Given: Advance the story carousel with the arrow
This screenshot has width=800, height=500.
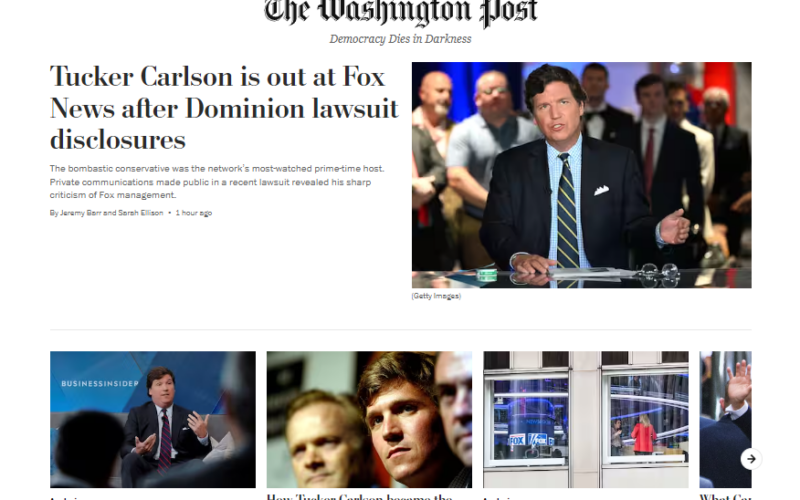Looking at the screenshot, I should tap(751, 459).
